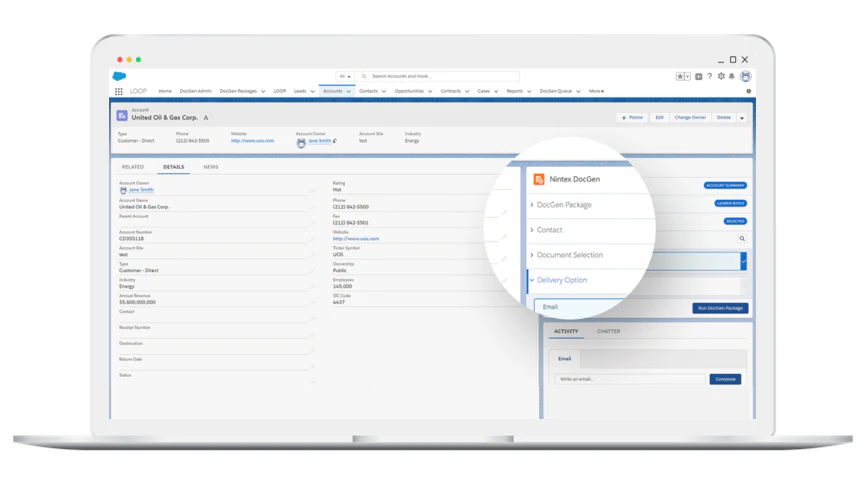Click the 'Search Accounts and more' field
Screen dimensions: 865x483
point(439,77)
